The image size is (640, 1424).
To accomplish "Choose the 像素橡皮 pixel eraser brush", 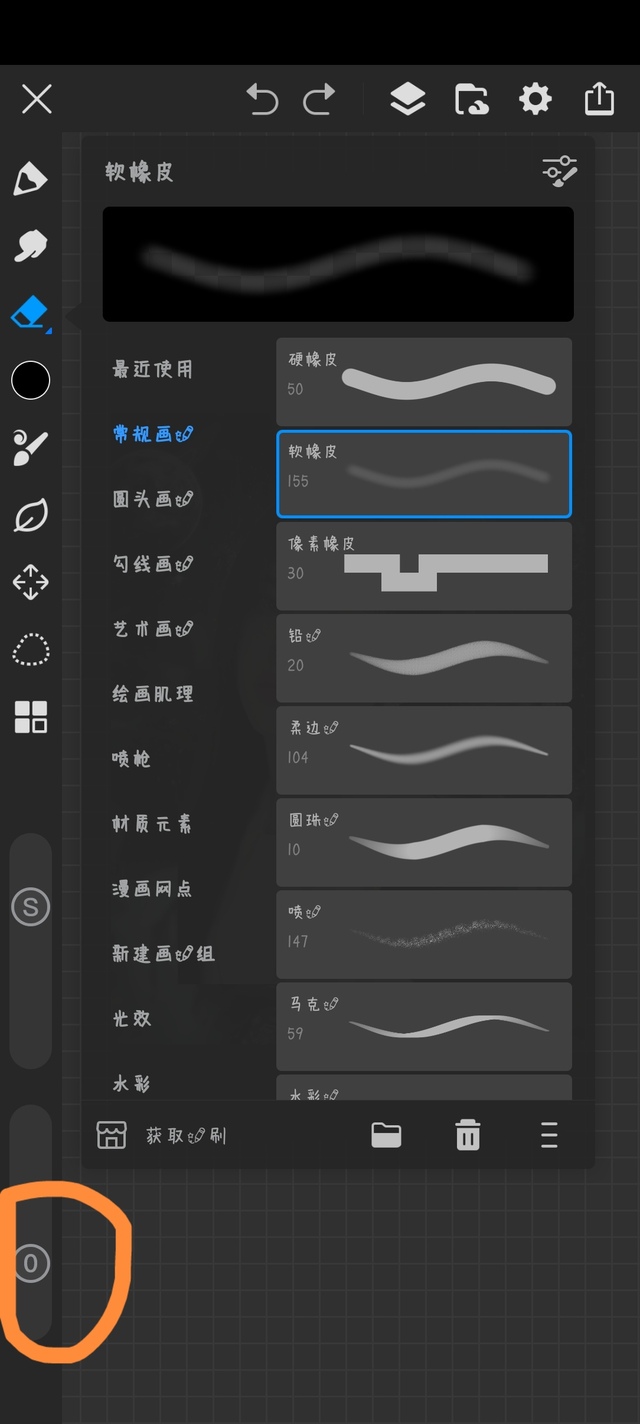I will [423, 565].
